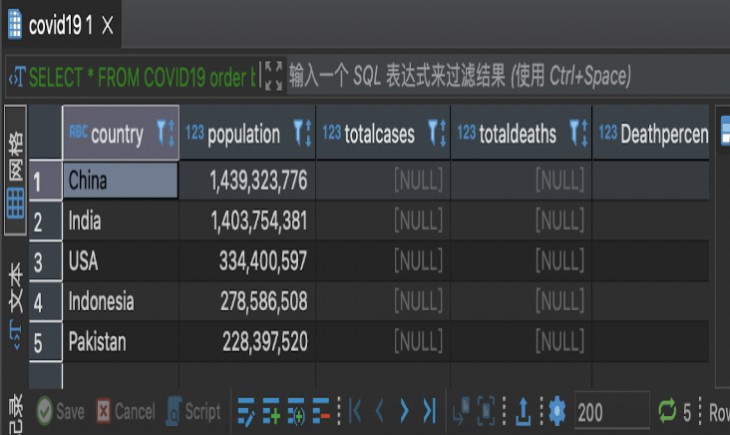Select the Pakistan cell

pyautogui.click(x=121, y=342)
